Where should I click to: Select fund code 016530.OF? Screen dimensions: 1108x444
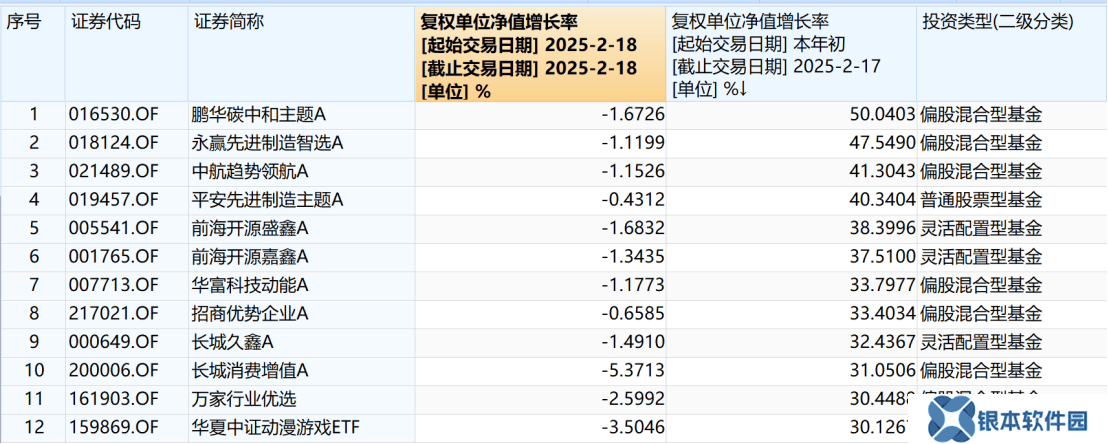108,115
